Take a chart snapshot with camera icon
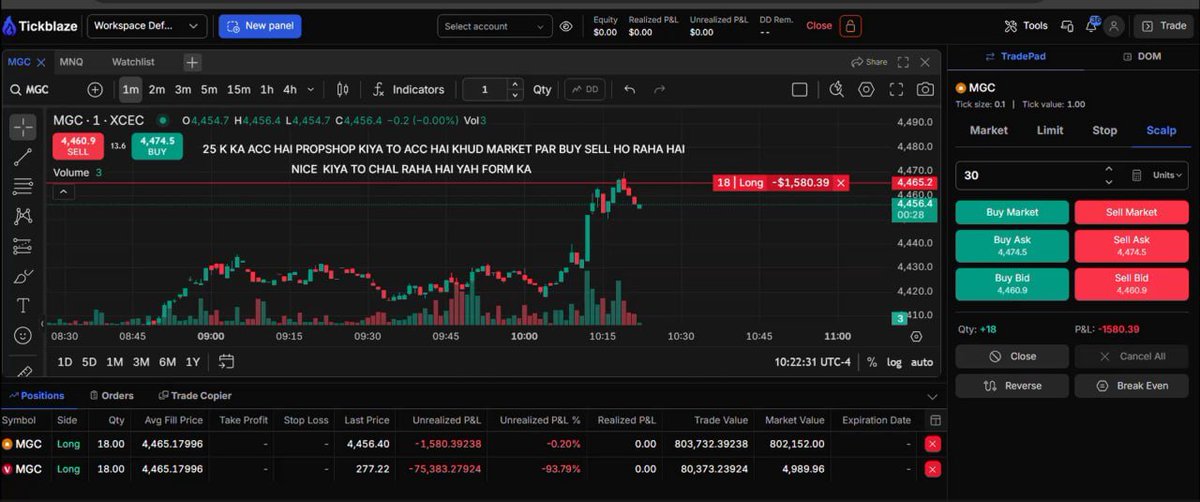 [x=926, y=89]
